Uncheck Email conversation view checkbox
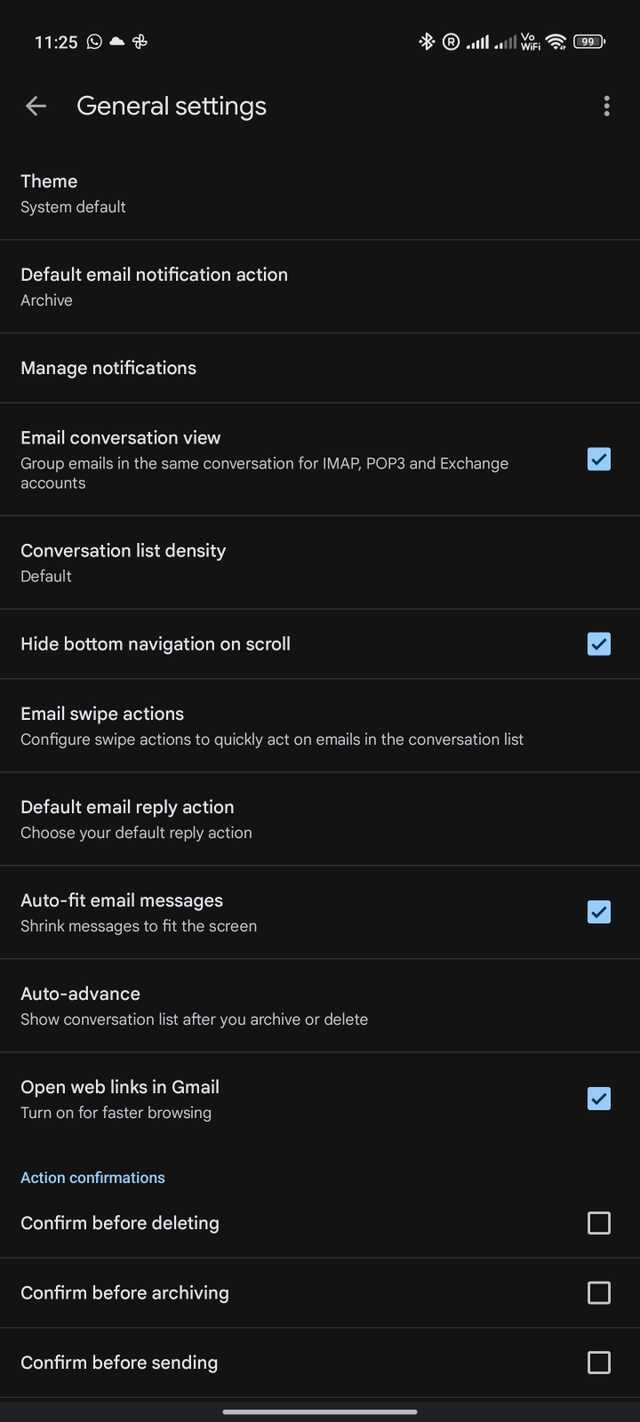Viewport: 640px width, 1422px height. tap(599, 459)
